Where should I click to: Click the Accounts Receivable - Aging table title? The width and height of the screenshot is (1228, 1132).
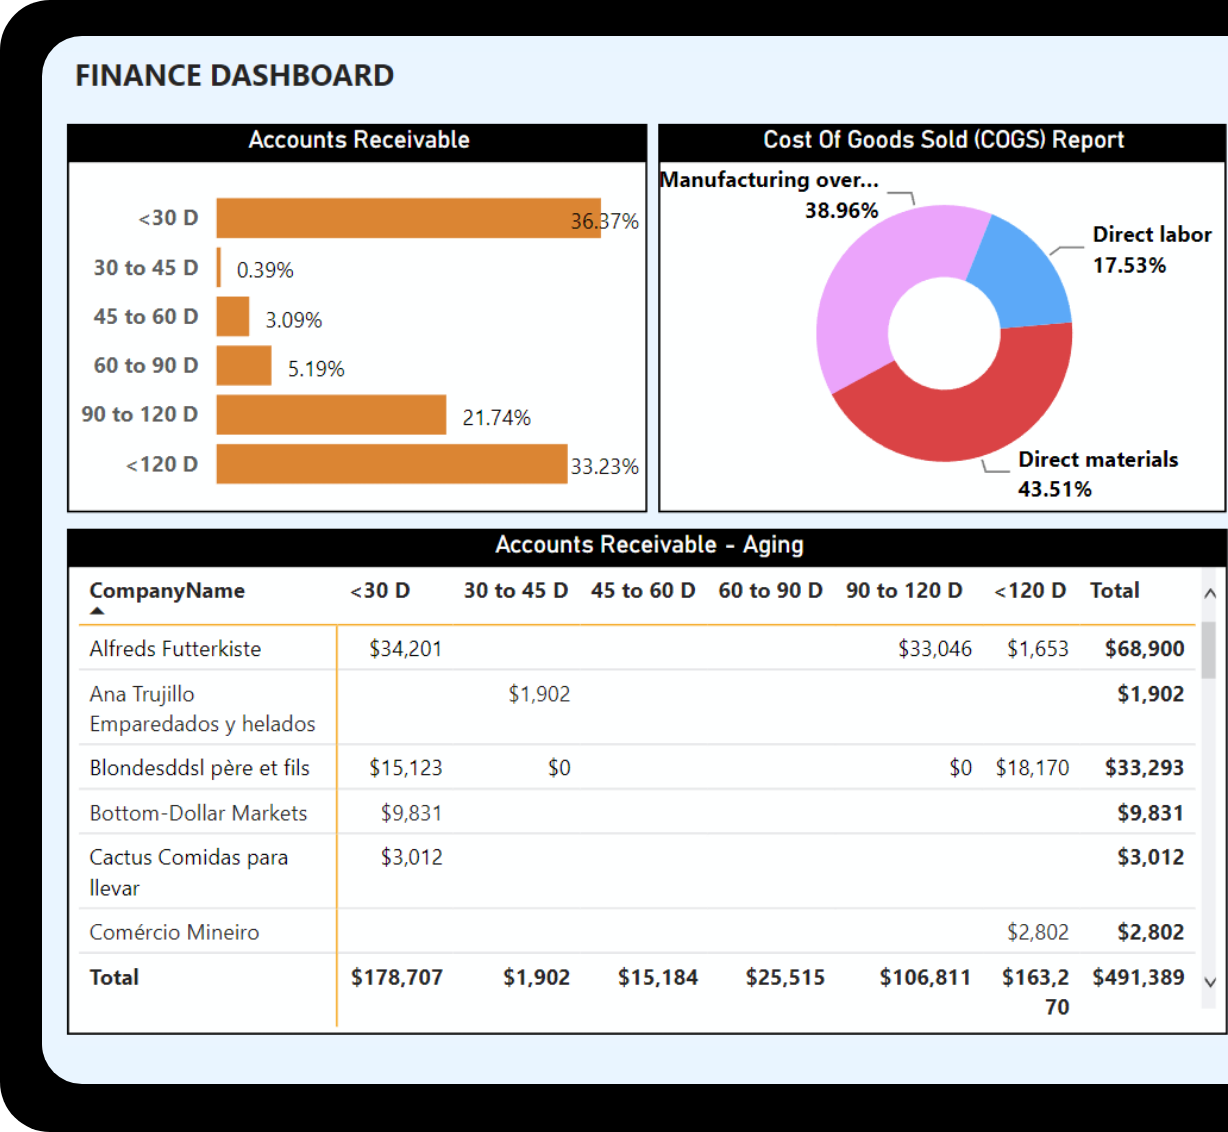point(649,545)
